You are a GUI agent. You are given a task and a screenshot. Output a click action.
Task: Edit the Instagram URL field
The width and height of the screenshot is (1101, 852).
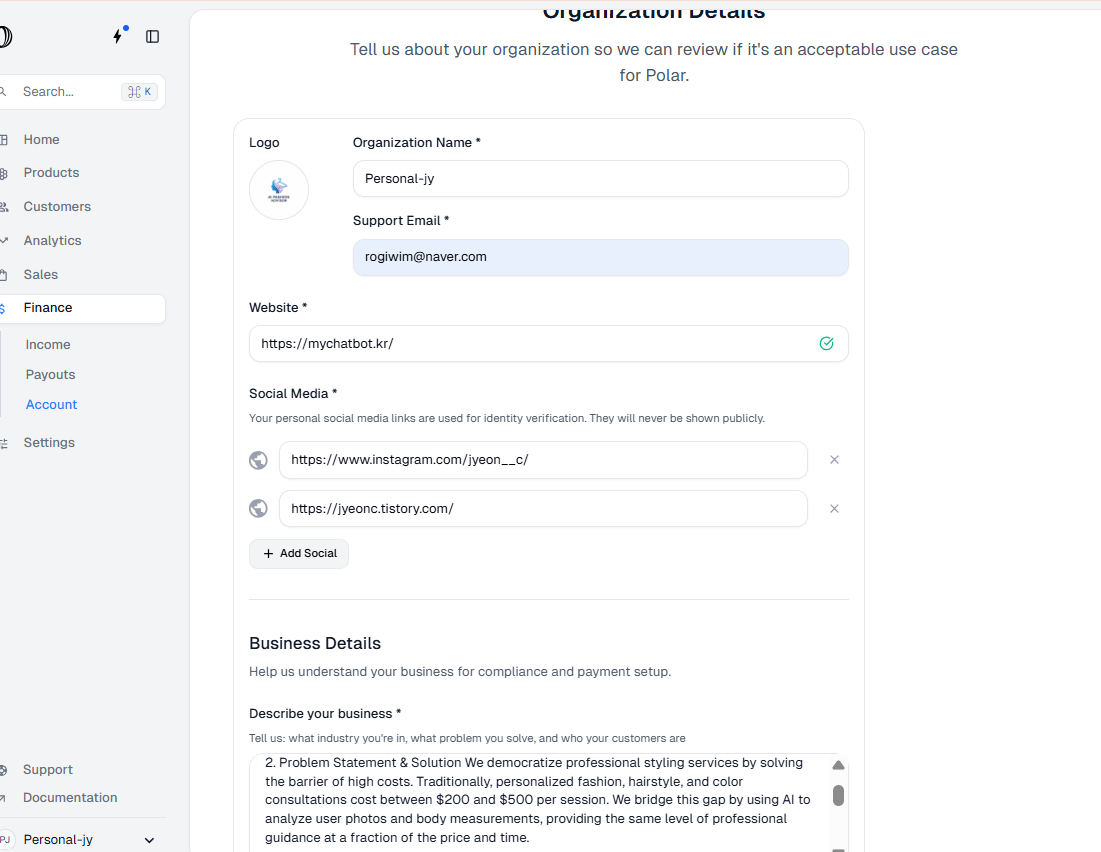pyautogui.click(x=543, y=460)
